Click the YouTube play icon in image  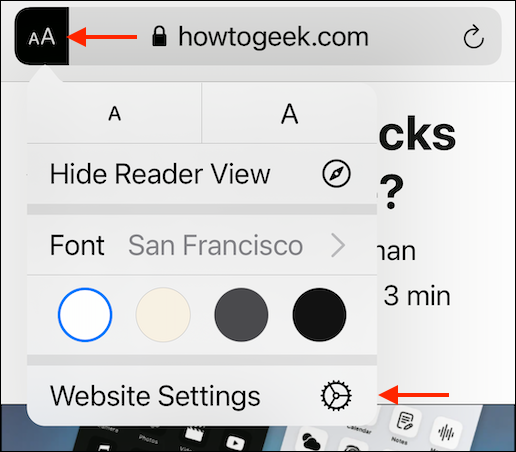click(235, 442)
